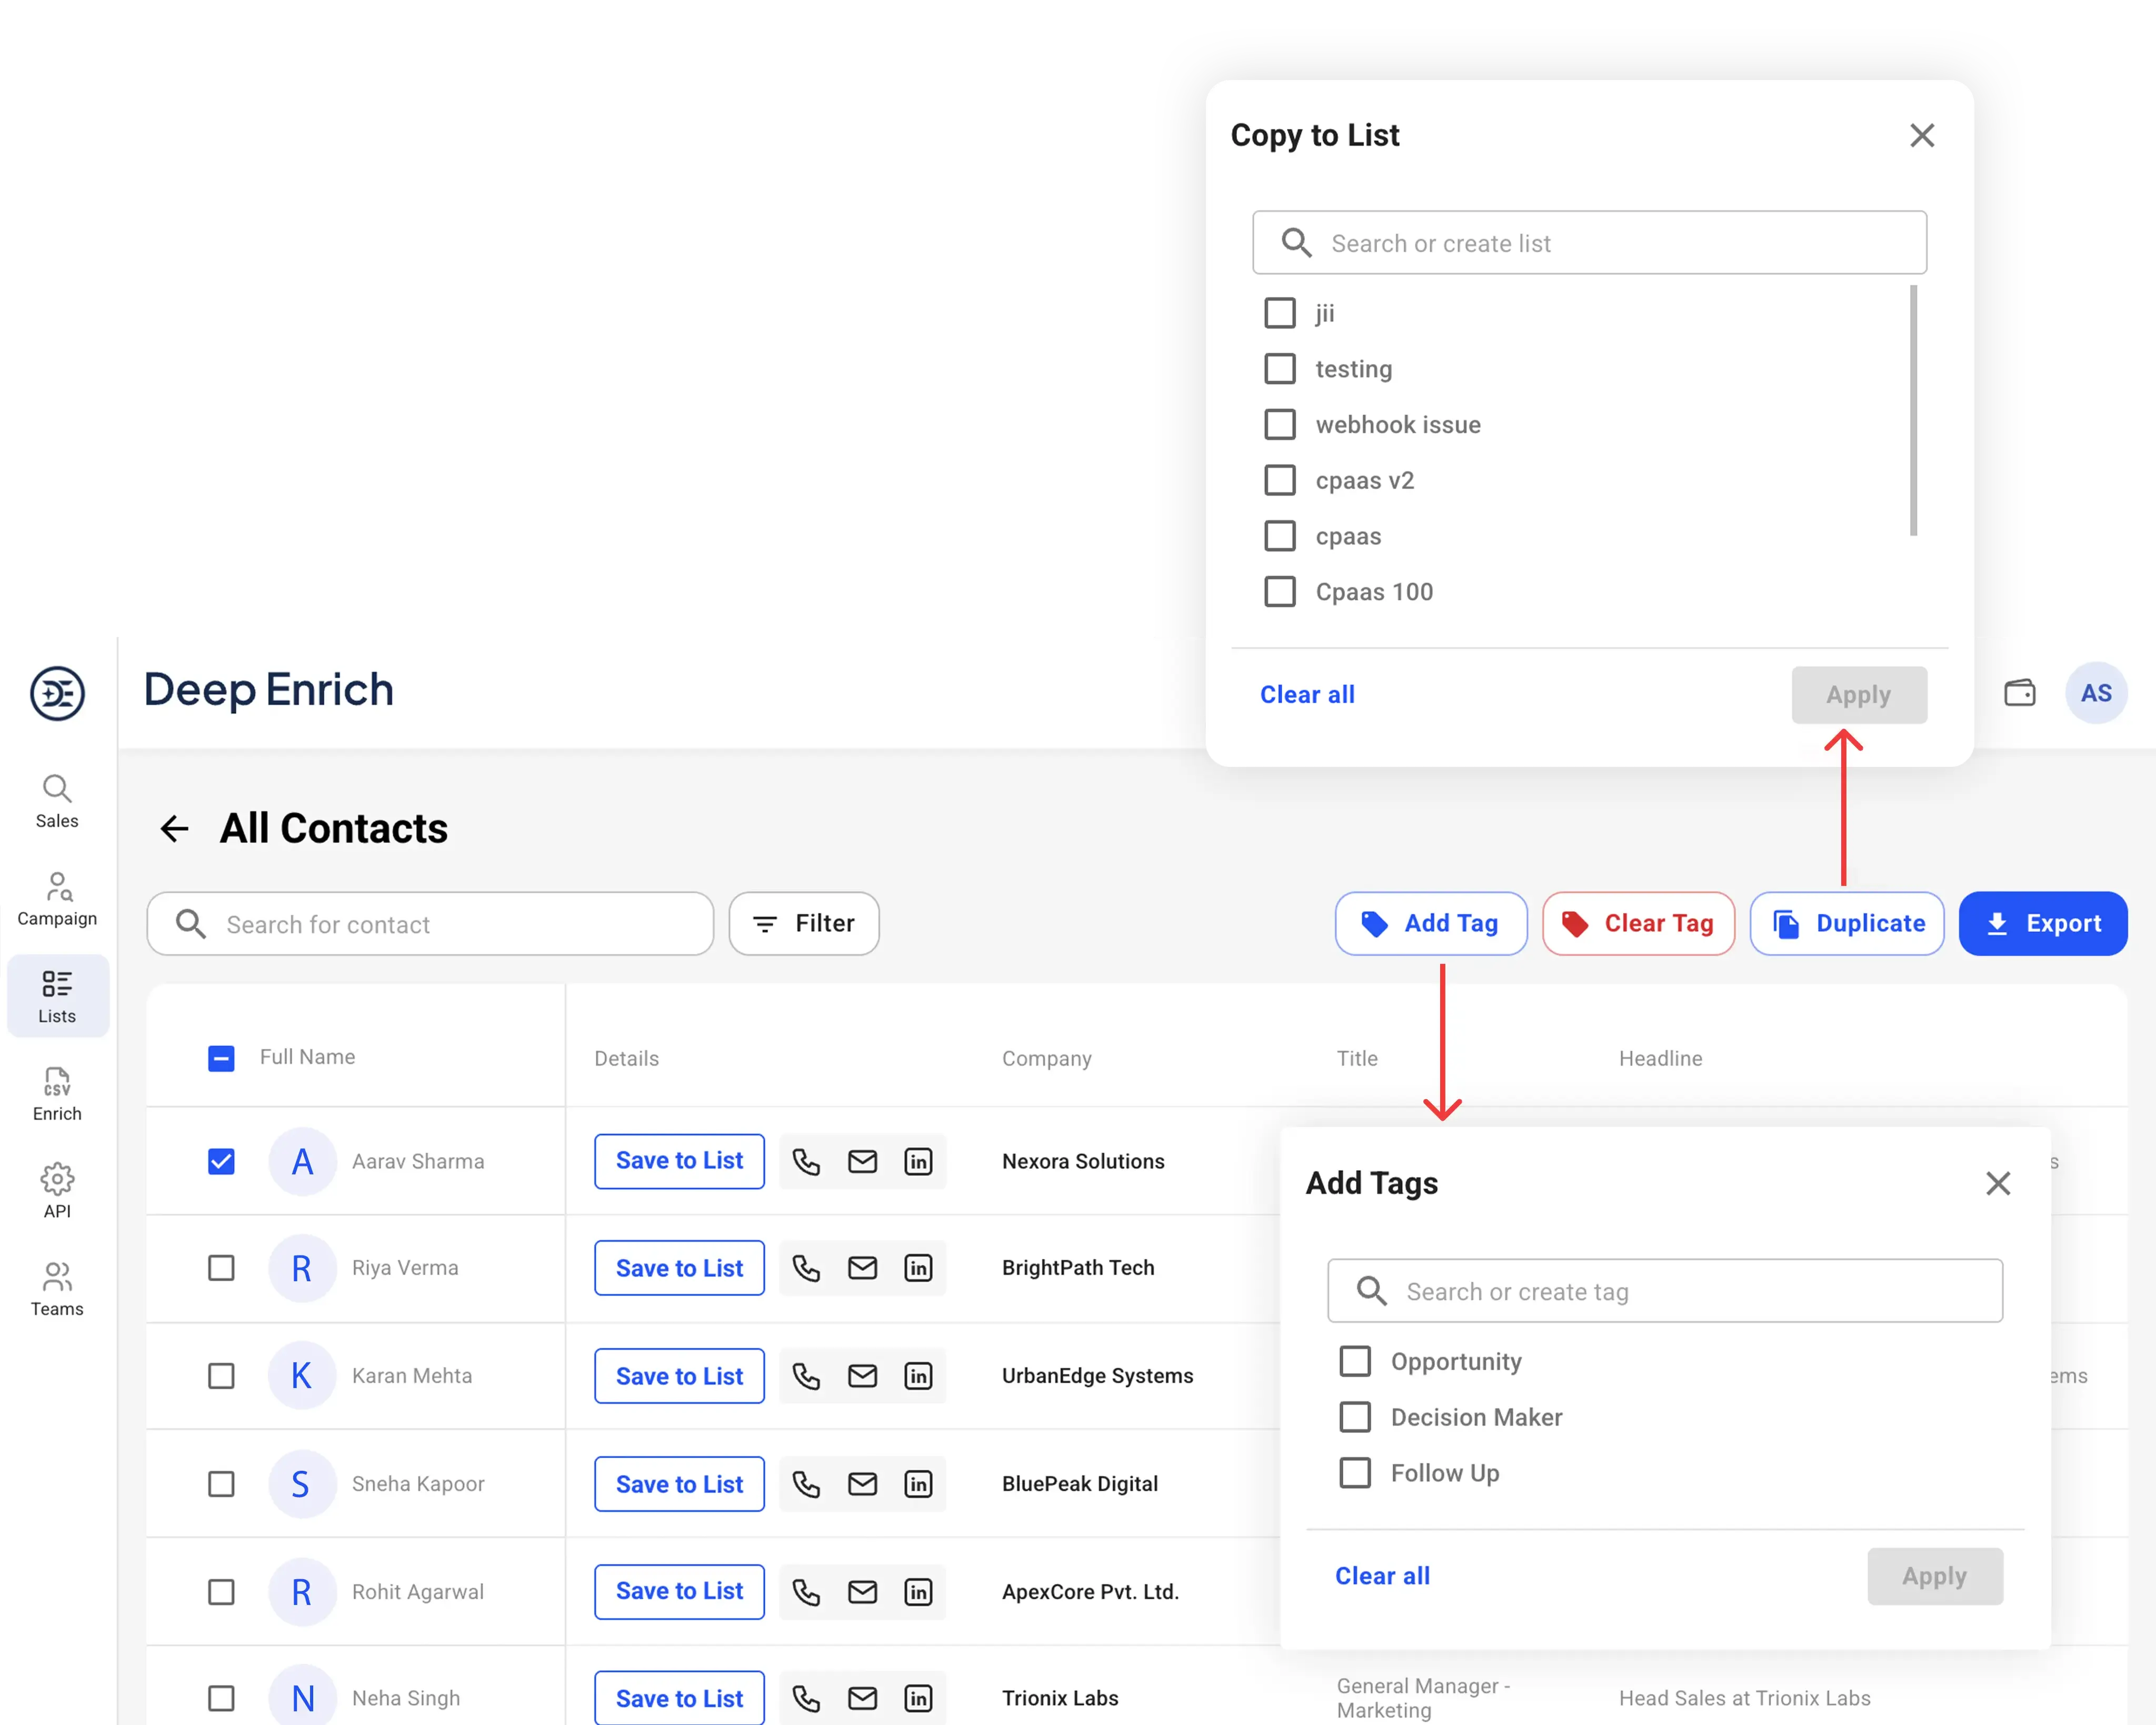This screenshot has height=1725, width=2156.
Task: Click Save to List for Neha Singh
Action: pos(679,1698)
